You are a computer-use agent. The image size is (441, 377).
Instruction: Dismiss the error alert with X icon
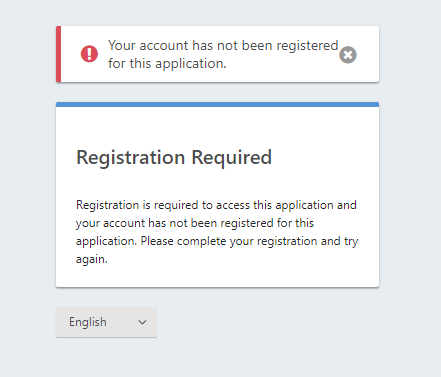[348, 55]
